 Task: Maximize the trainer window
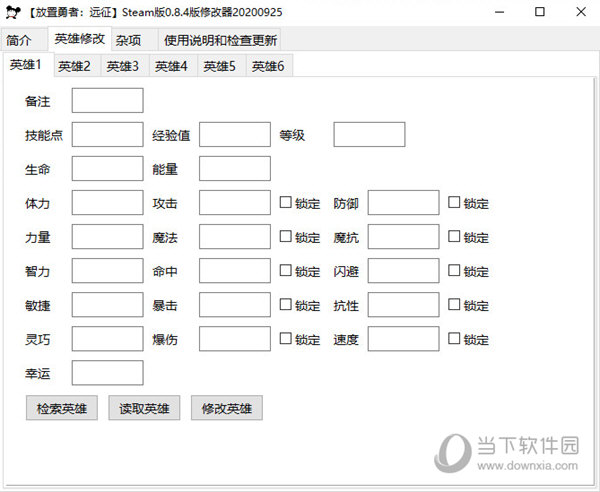(x=540, y=12)
